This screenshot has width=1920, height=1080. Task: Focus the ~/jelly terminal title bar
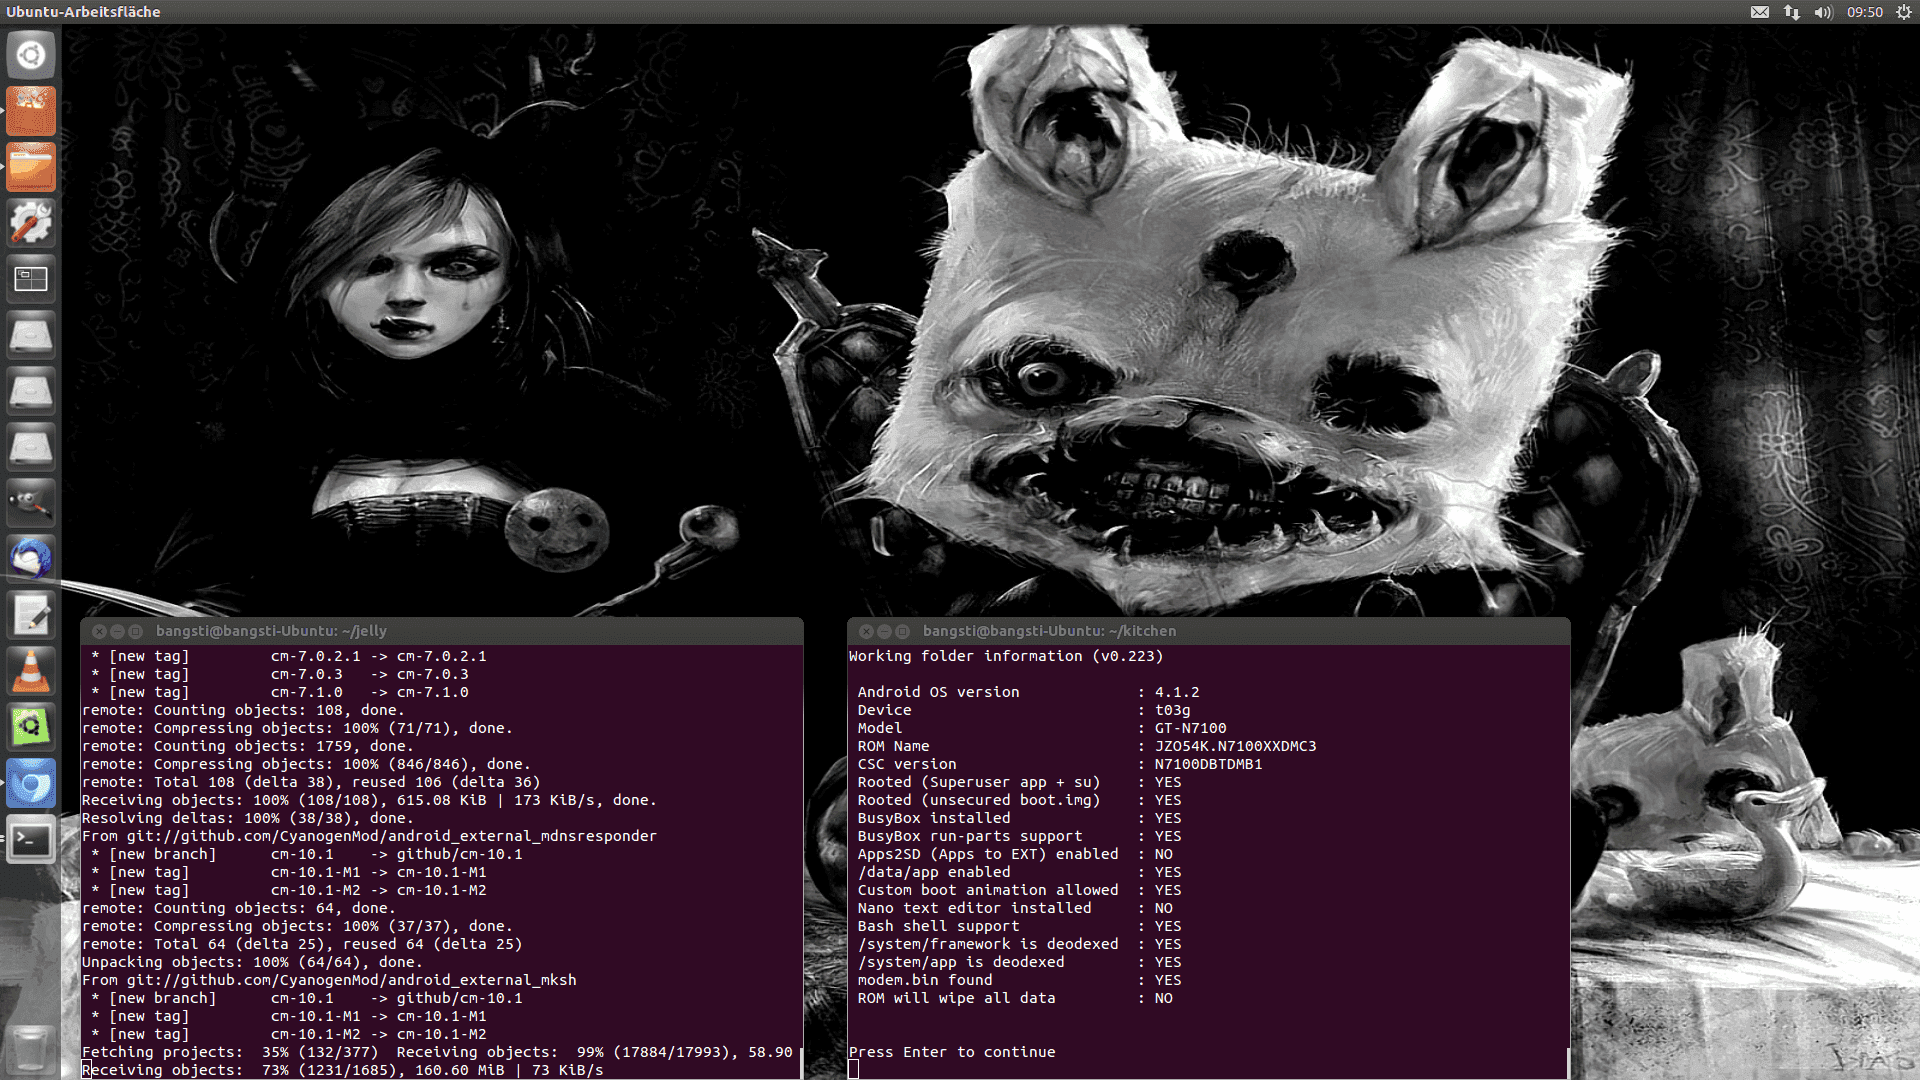(x=442, y=631)
